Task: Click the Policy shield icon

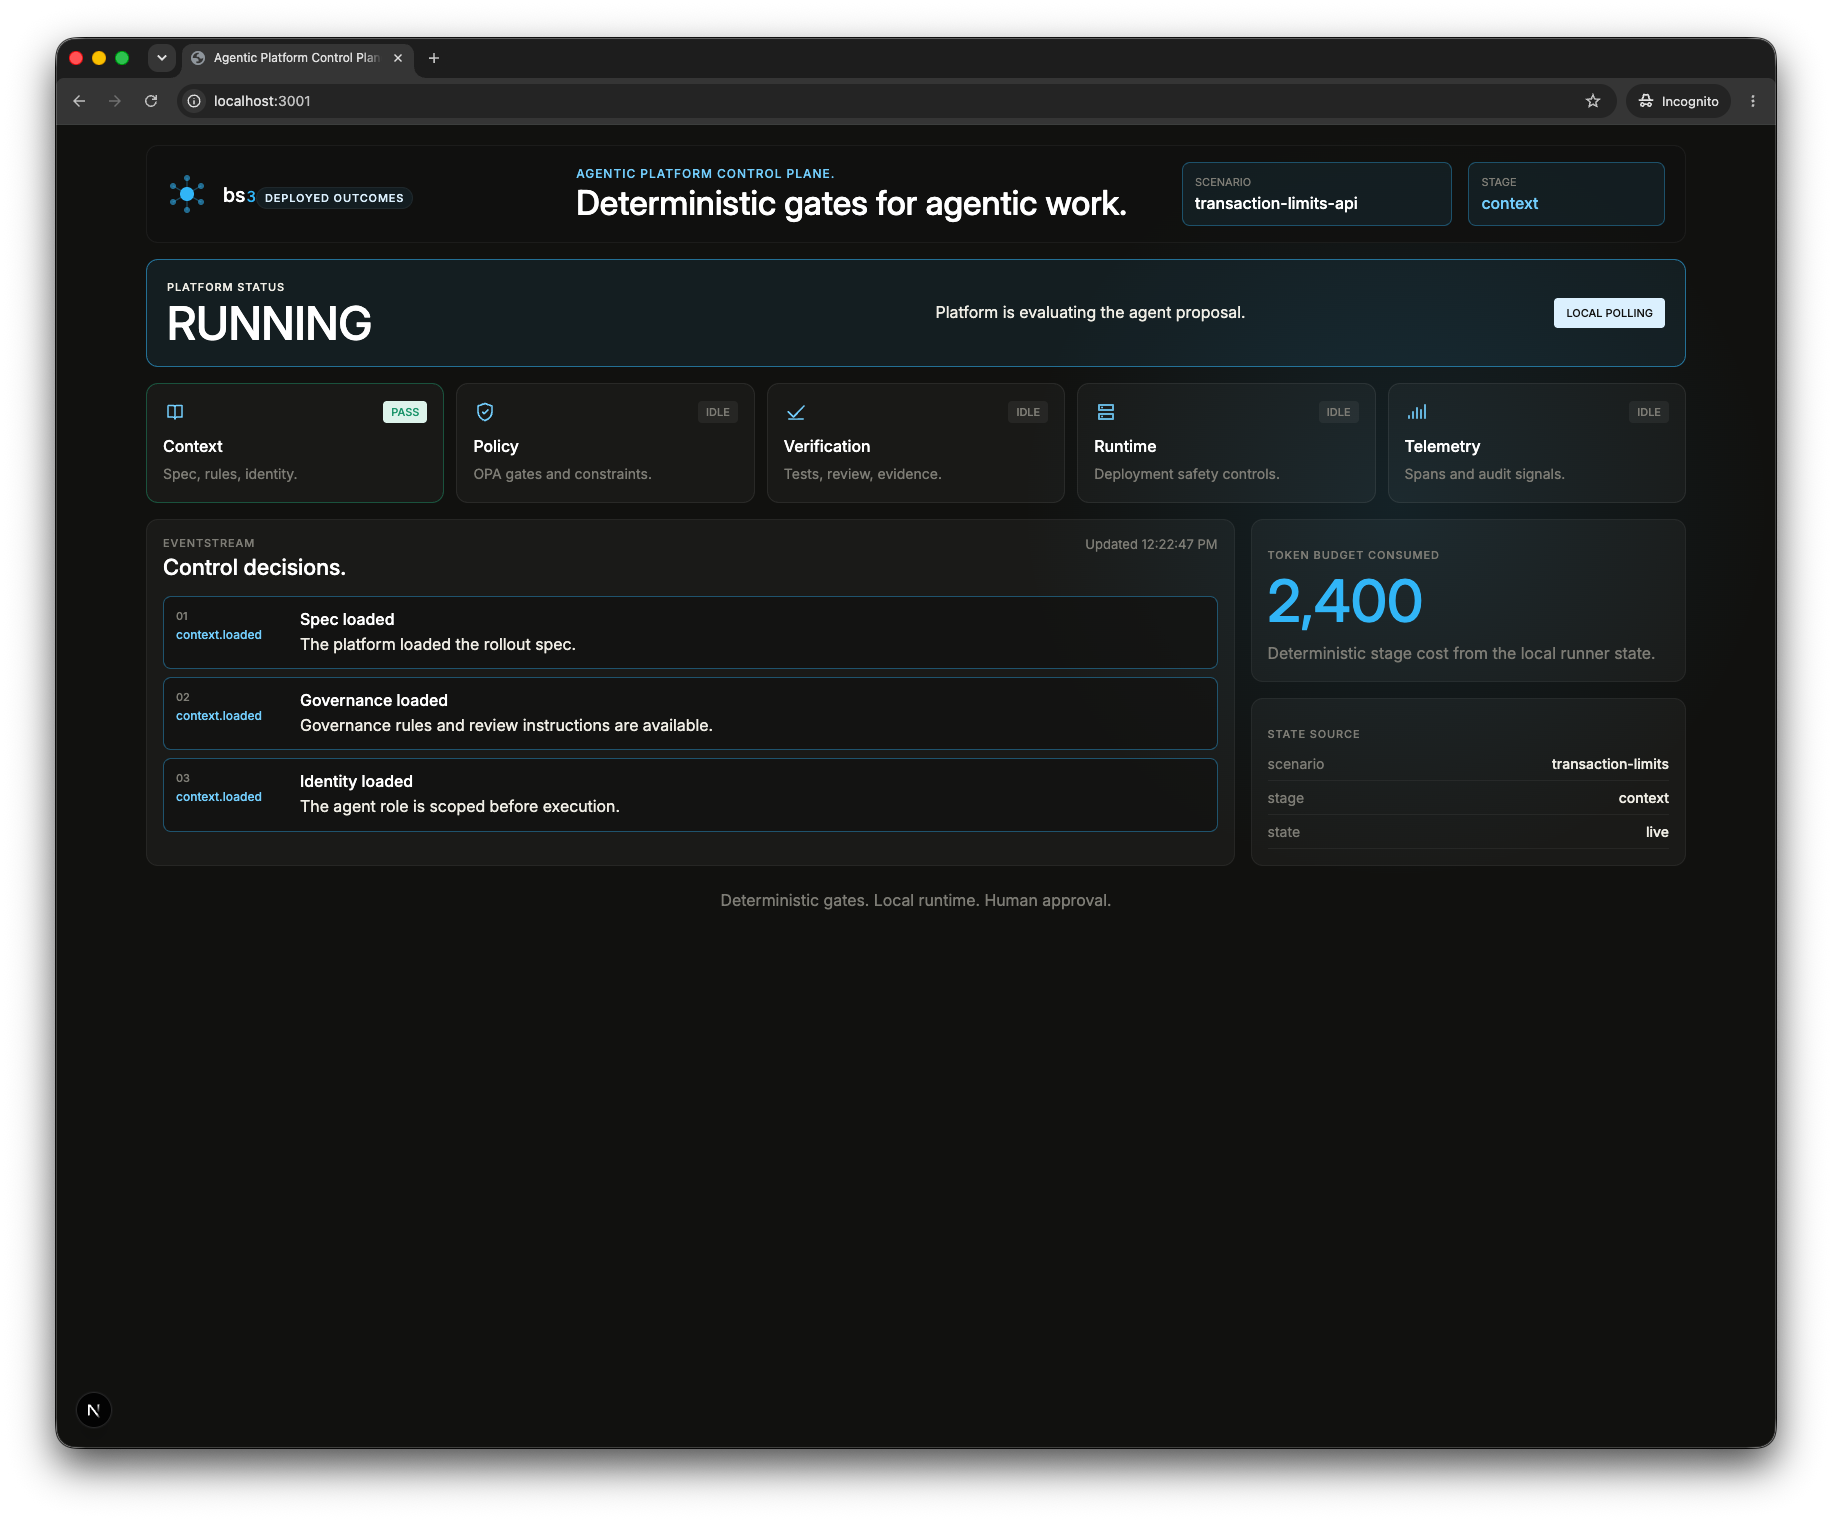Action: coord(485,412)
